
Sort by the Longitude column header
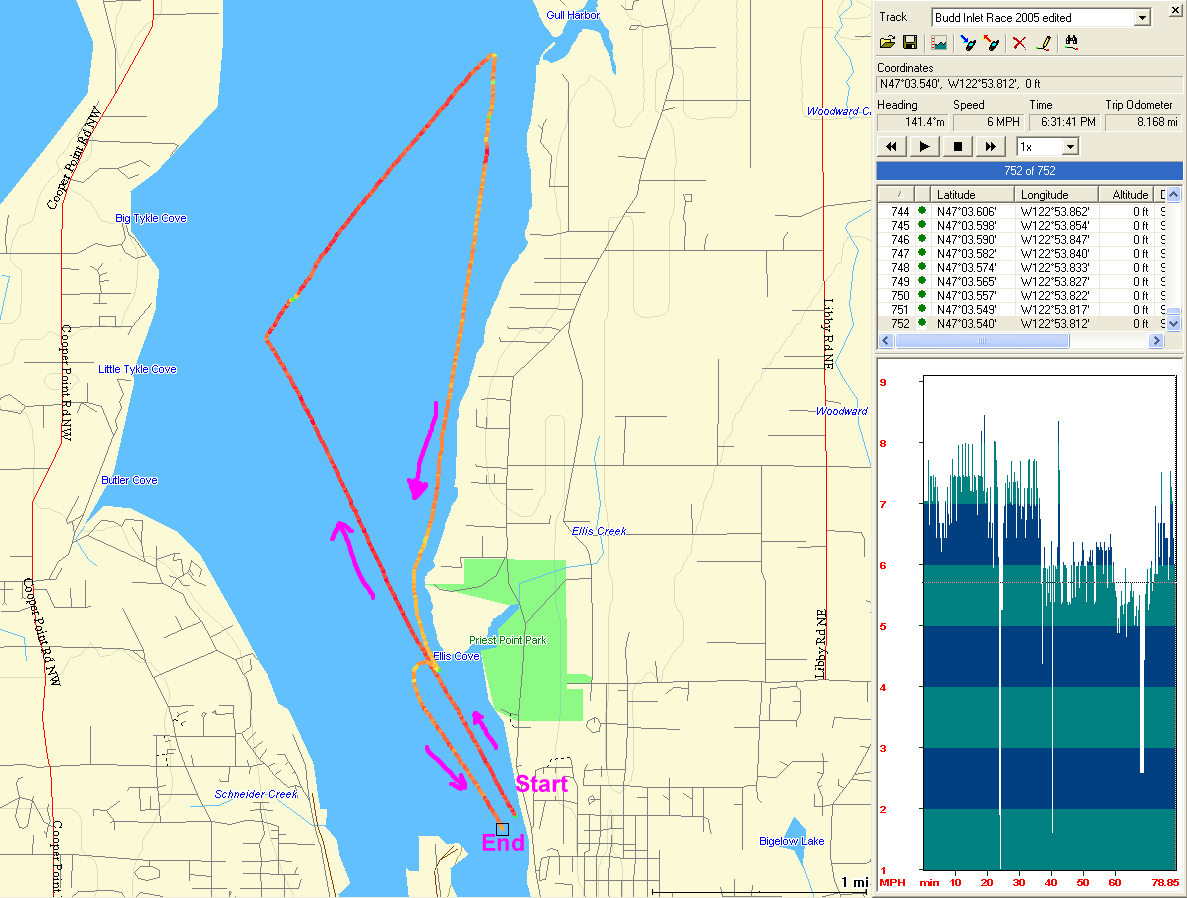(x=1056, y=194)
